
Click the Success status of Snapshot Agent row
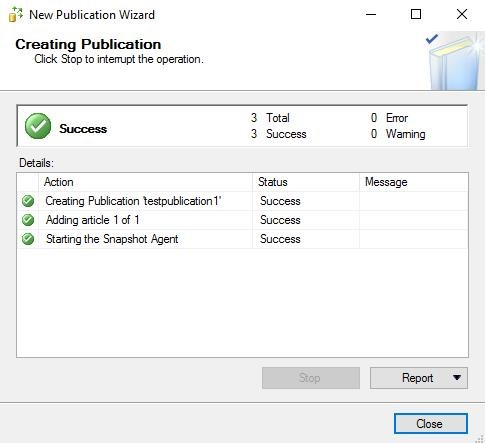(280, 239)
